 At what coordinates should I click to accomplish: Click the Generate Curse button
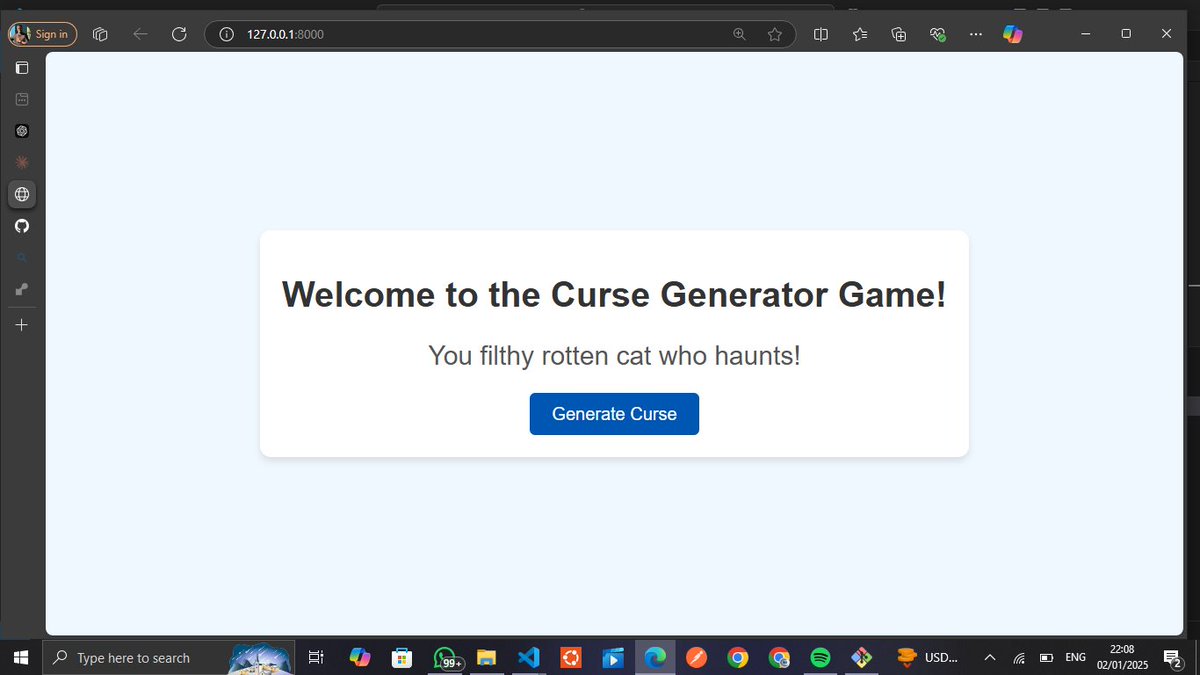[x=614, y=414]
